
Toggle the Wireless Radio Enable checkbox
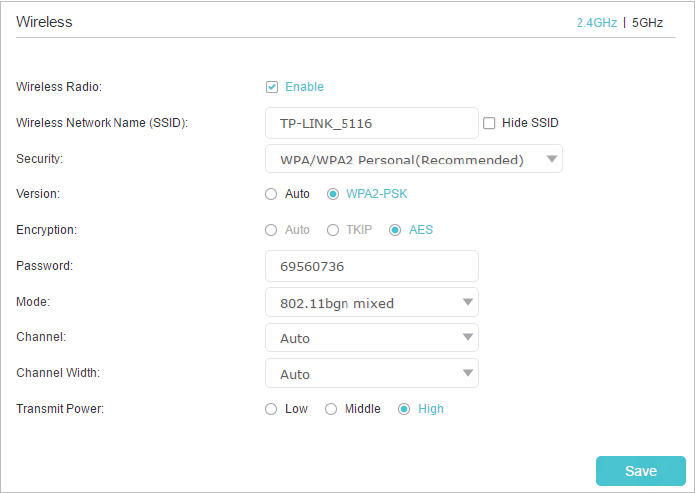pos(272,87)
